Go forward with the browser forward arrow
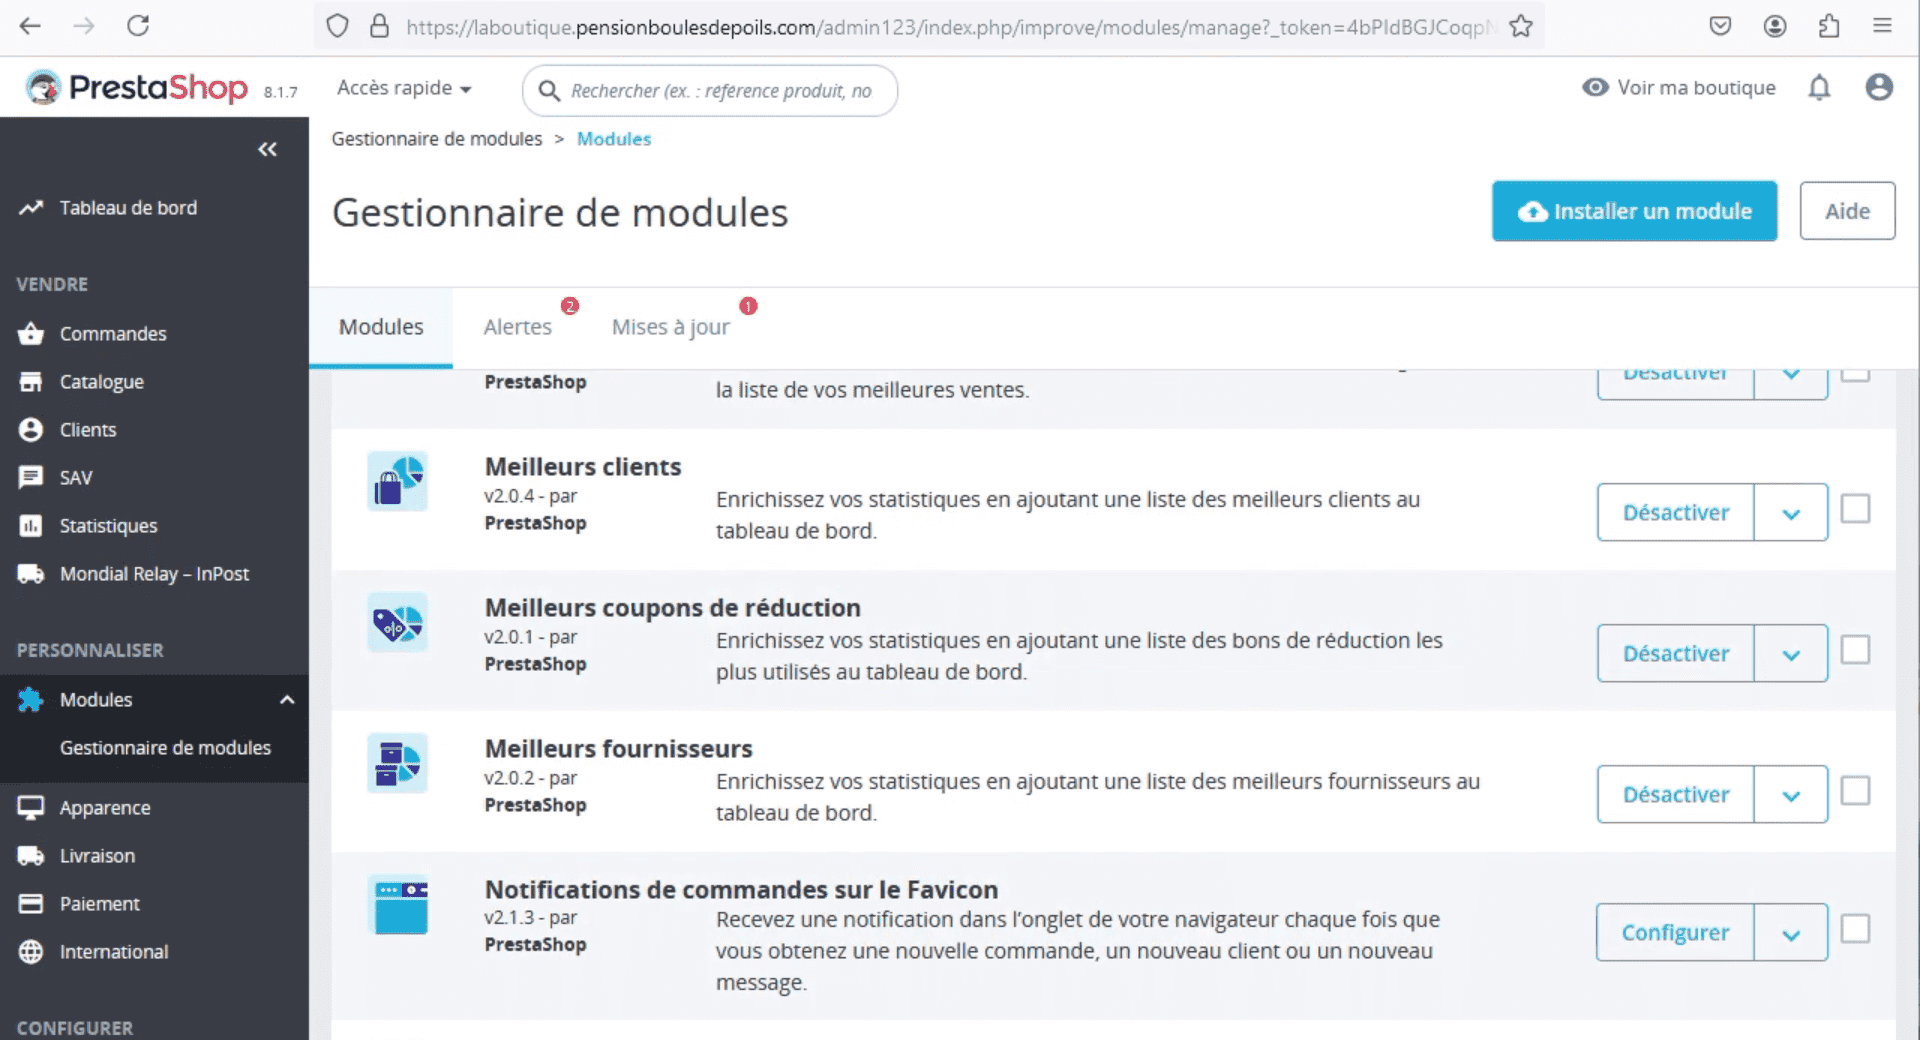The image size is (1920, 1040). (x=84, y=26)
